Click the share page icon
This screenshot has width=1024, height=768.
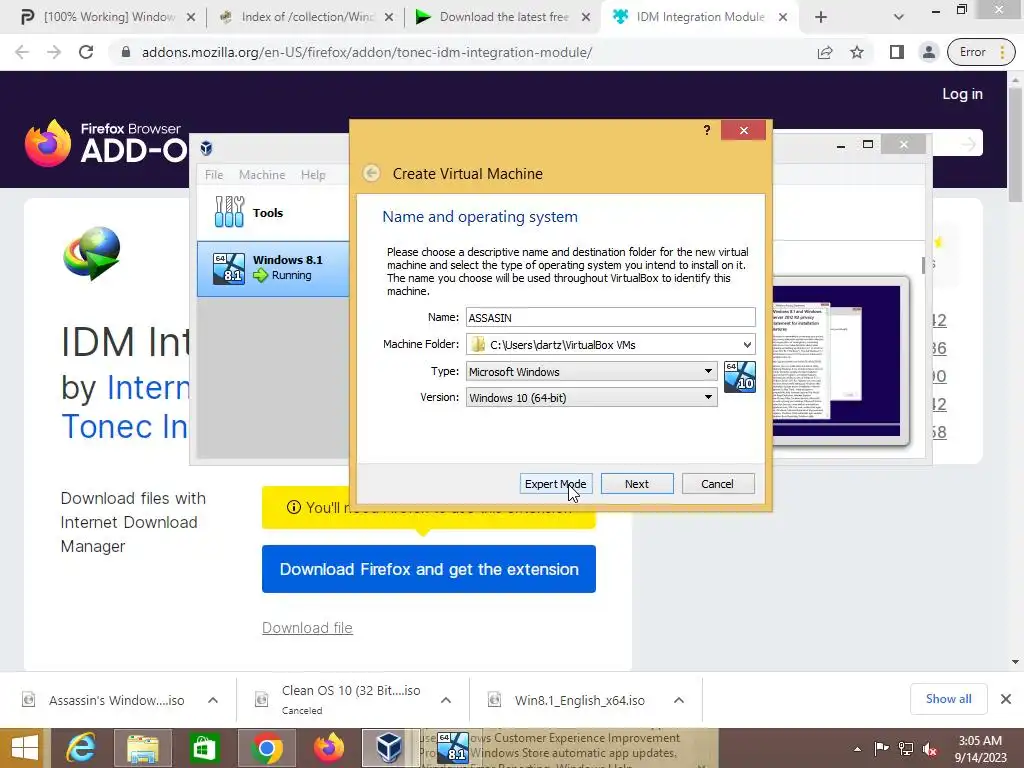point(825,52)
